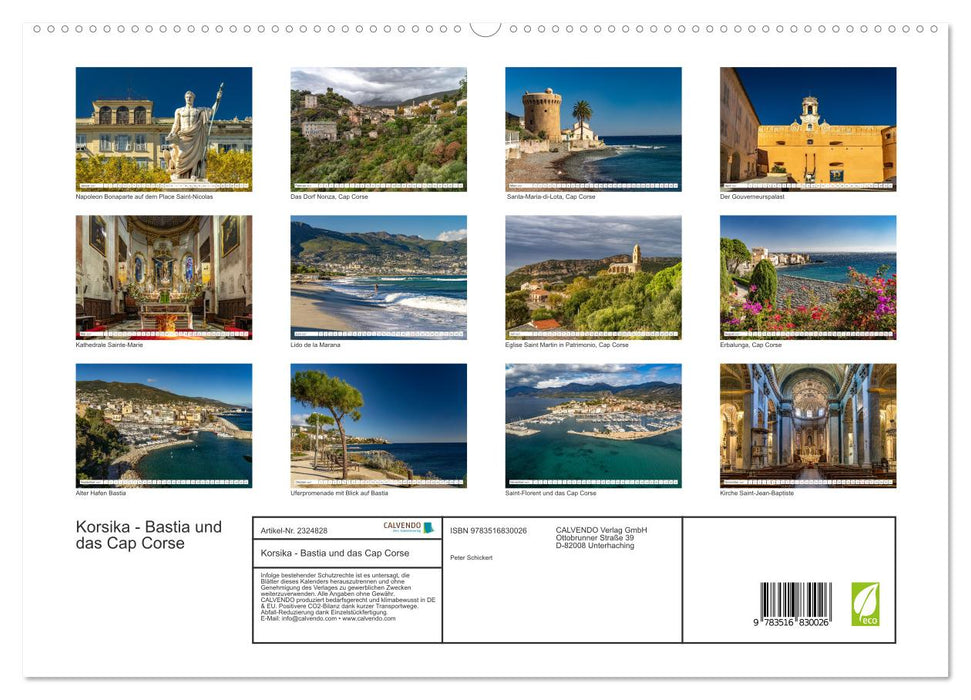Click caption 'Erbalunga, Cap Corse'

(x=751, y=344)
